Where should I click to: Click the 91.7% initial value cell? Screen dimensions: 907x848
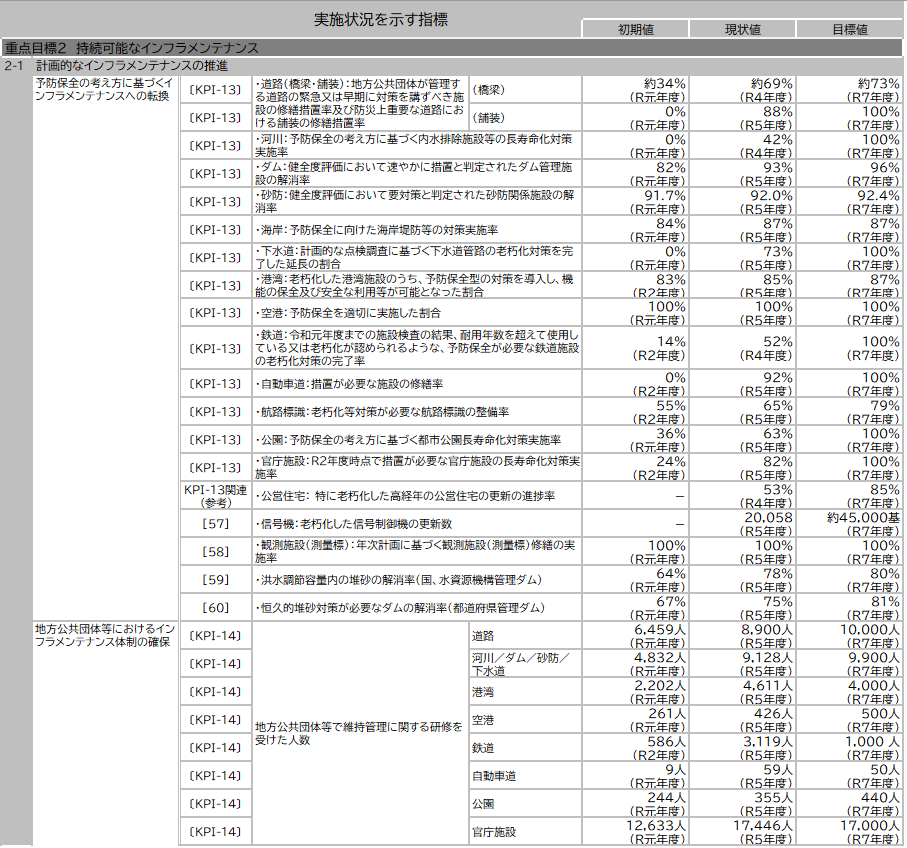[635, 201]
